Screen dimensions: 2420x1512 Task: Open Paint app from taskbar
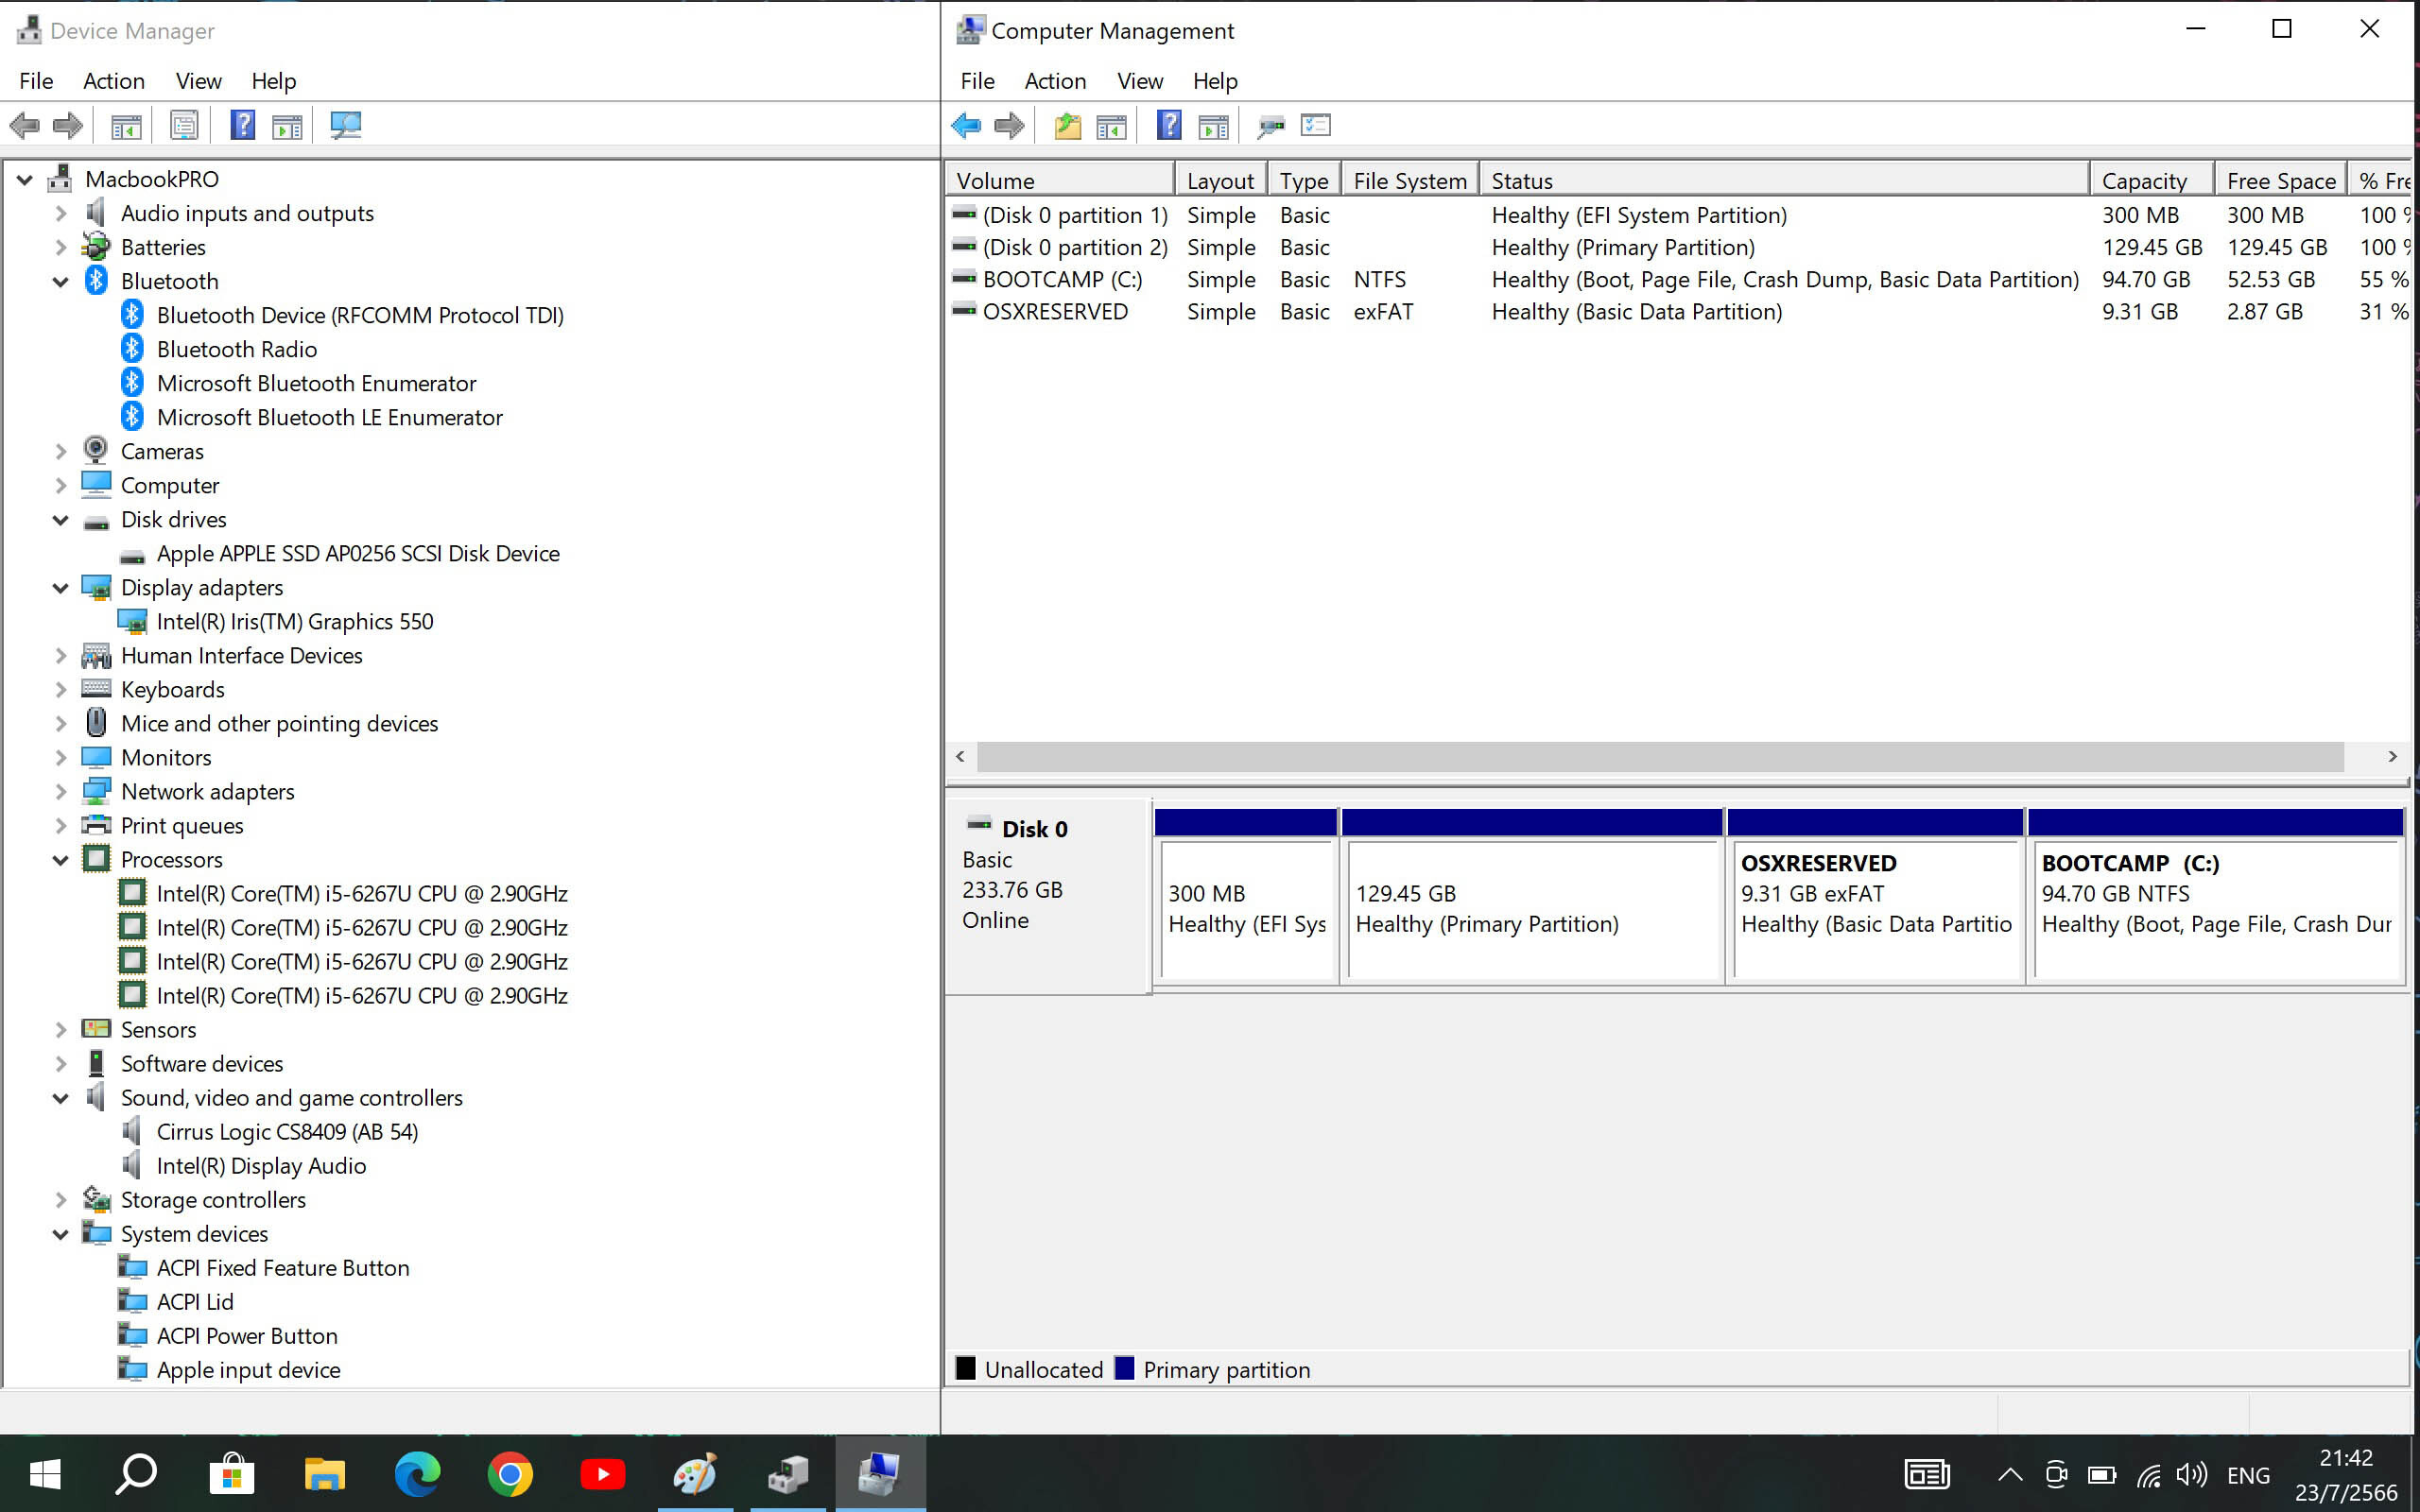[x=696, y=1474]
